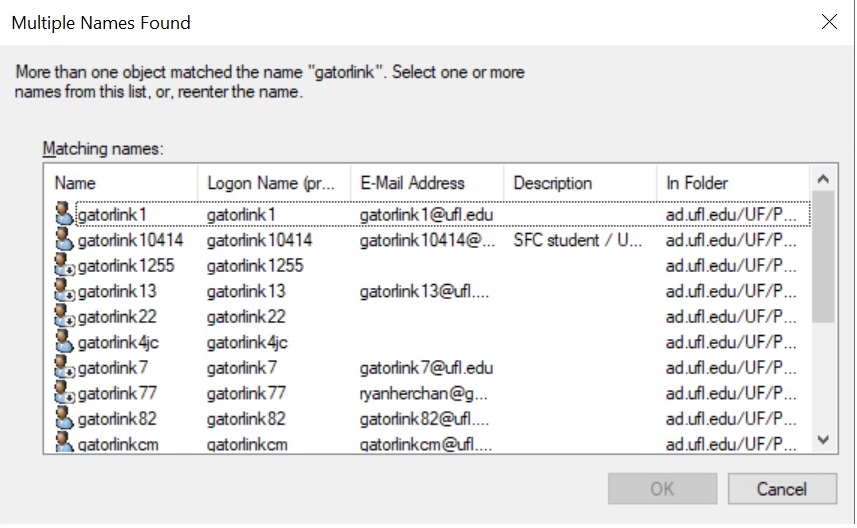
Task: Click the ryanherchan@g... email cell
Action: [424, 394]
